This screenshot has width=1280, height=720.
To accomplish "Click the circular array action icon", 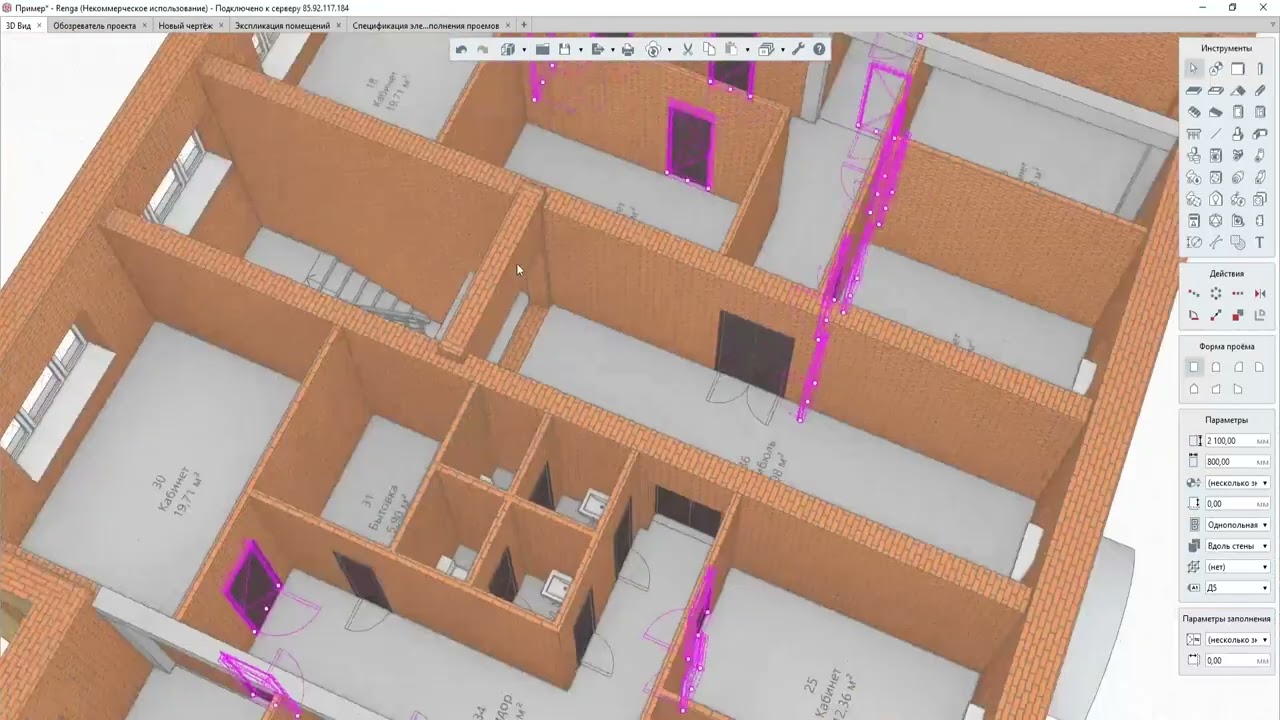I will pyautogui.click(x=1216, y=294).
